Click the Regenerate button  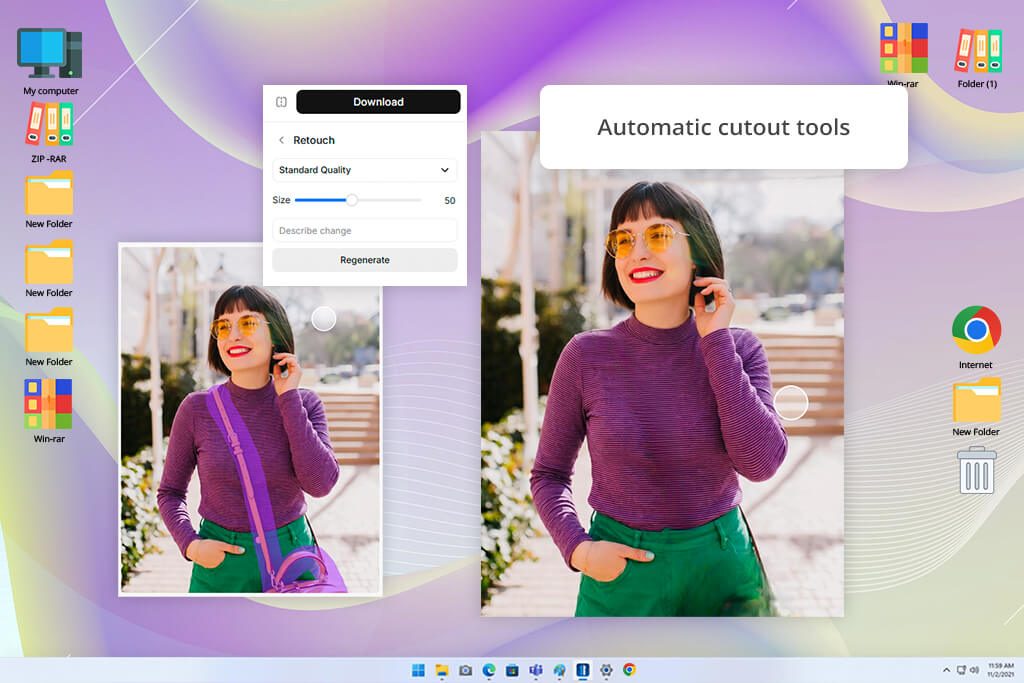(364, 260)
